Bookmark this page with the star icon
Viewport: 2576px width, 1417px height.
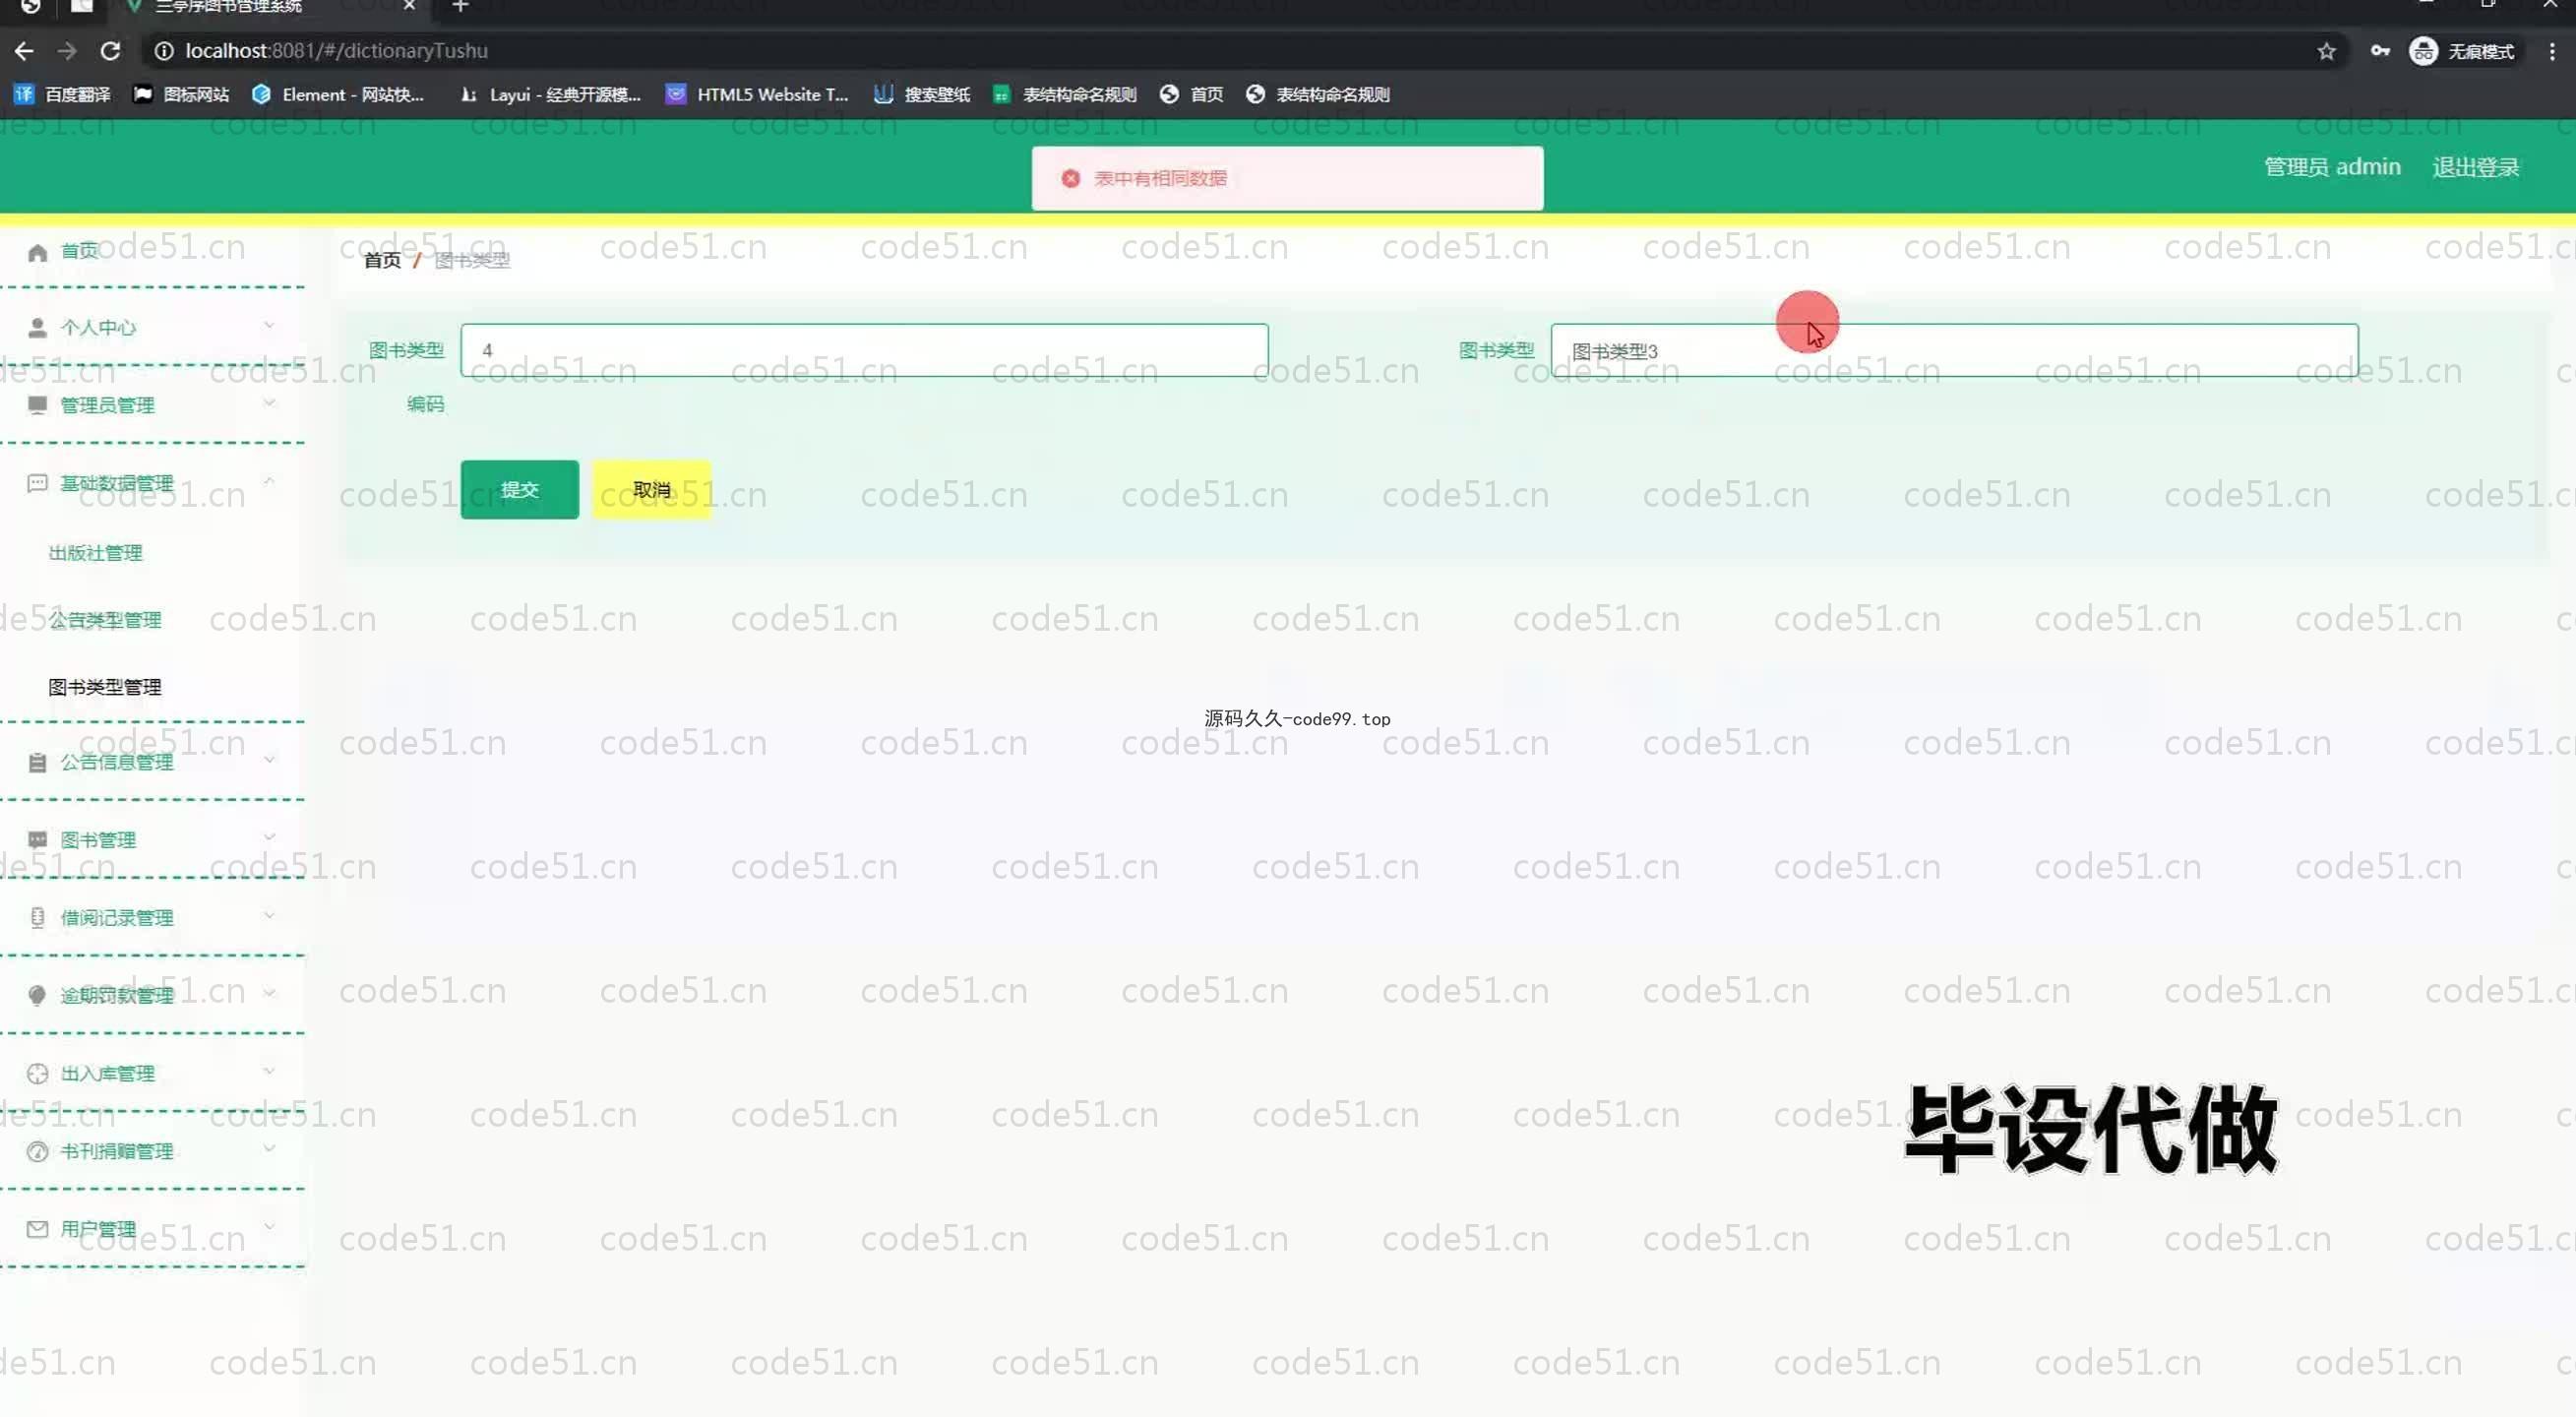pyautogui.click(x=2326, y=51)
